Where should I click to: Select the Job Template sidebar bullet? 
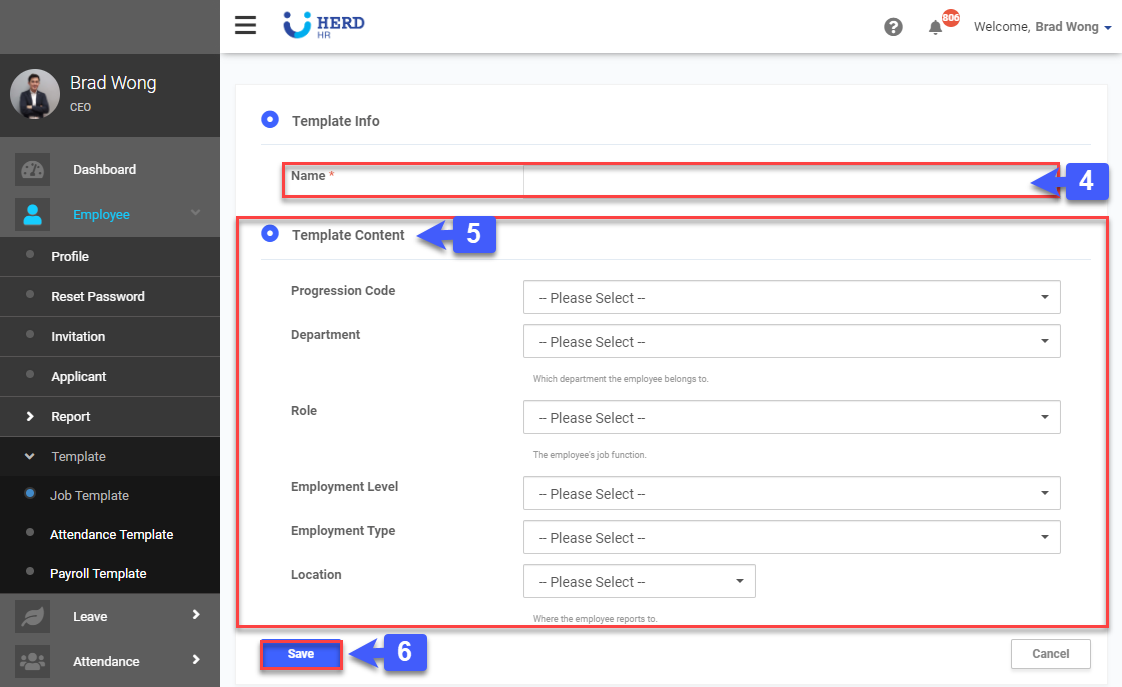(x=30, y=494)
